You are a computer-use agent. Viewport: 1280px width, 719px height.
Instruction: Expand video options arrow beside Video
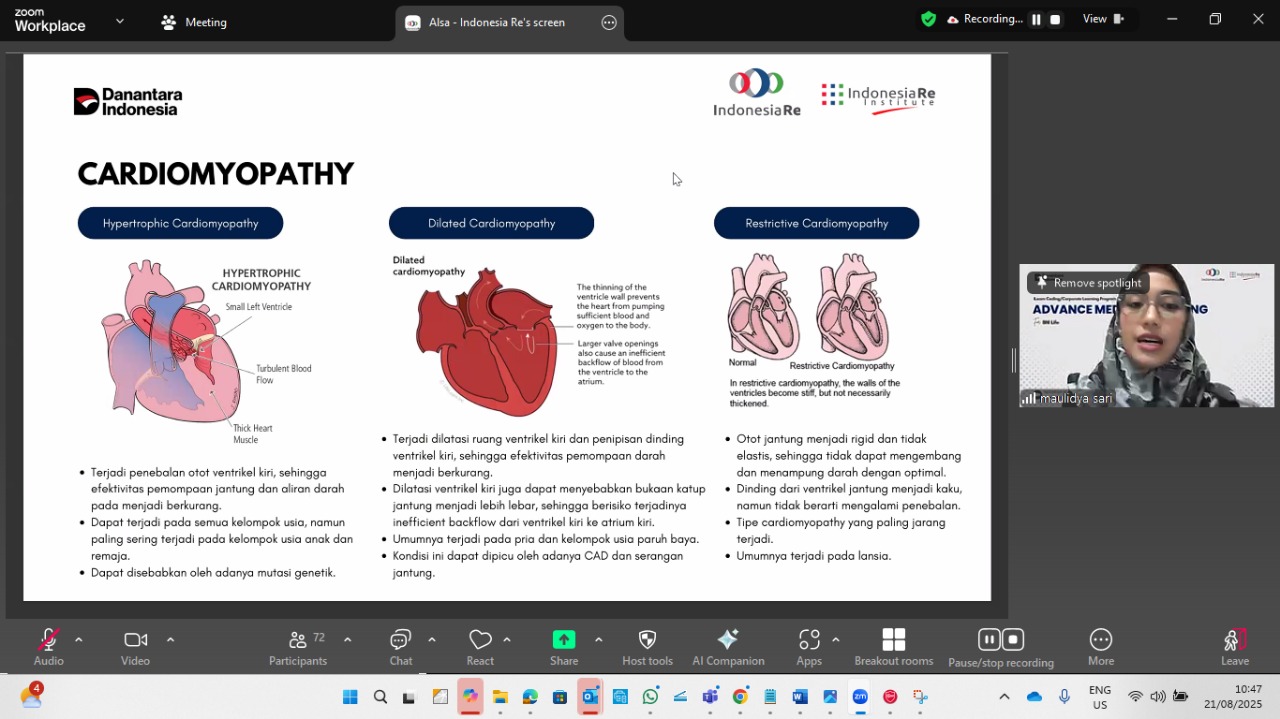pos(170,640)
